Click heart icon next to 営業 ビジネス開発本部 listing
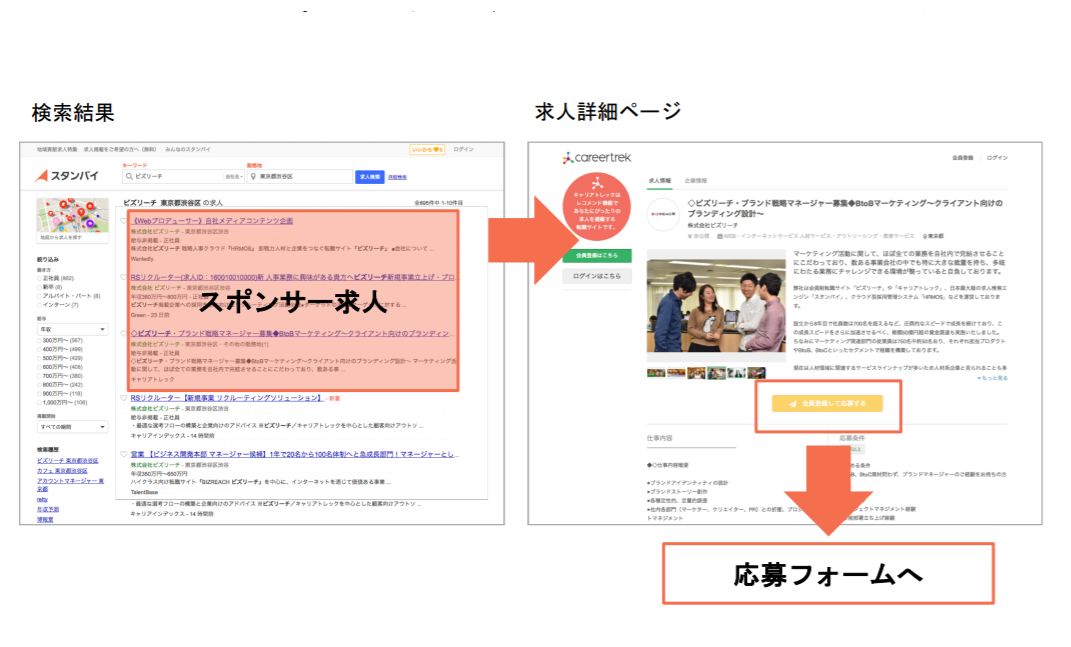The width and height of the screenshot is (1071, 647). [x=124, y=454]
